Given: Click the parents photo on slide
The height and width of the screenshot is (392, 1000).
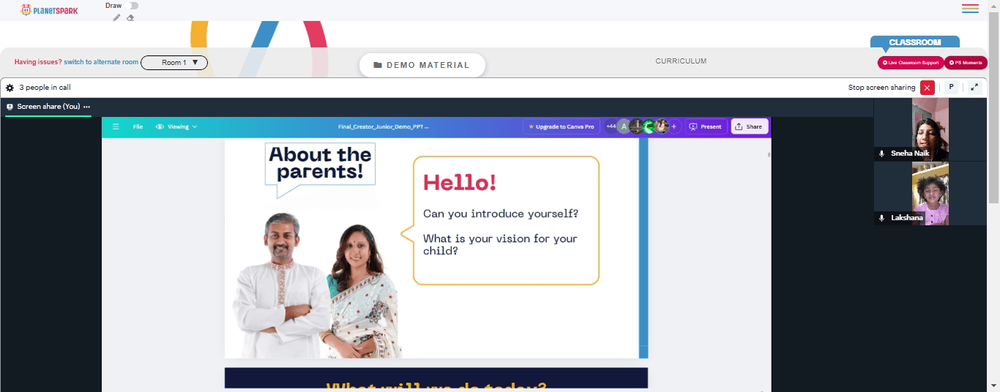Looking at the screenshot, I should [x=316, y=285].
